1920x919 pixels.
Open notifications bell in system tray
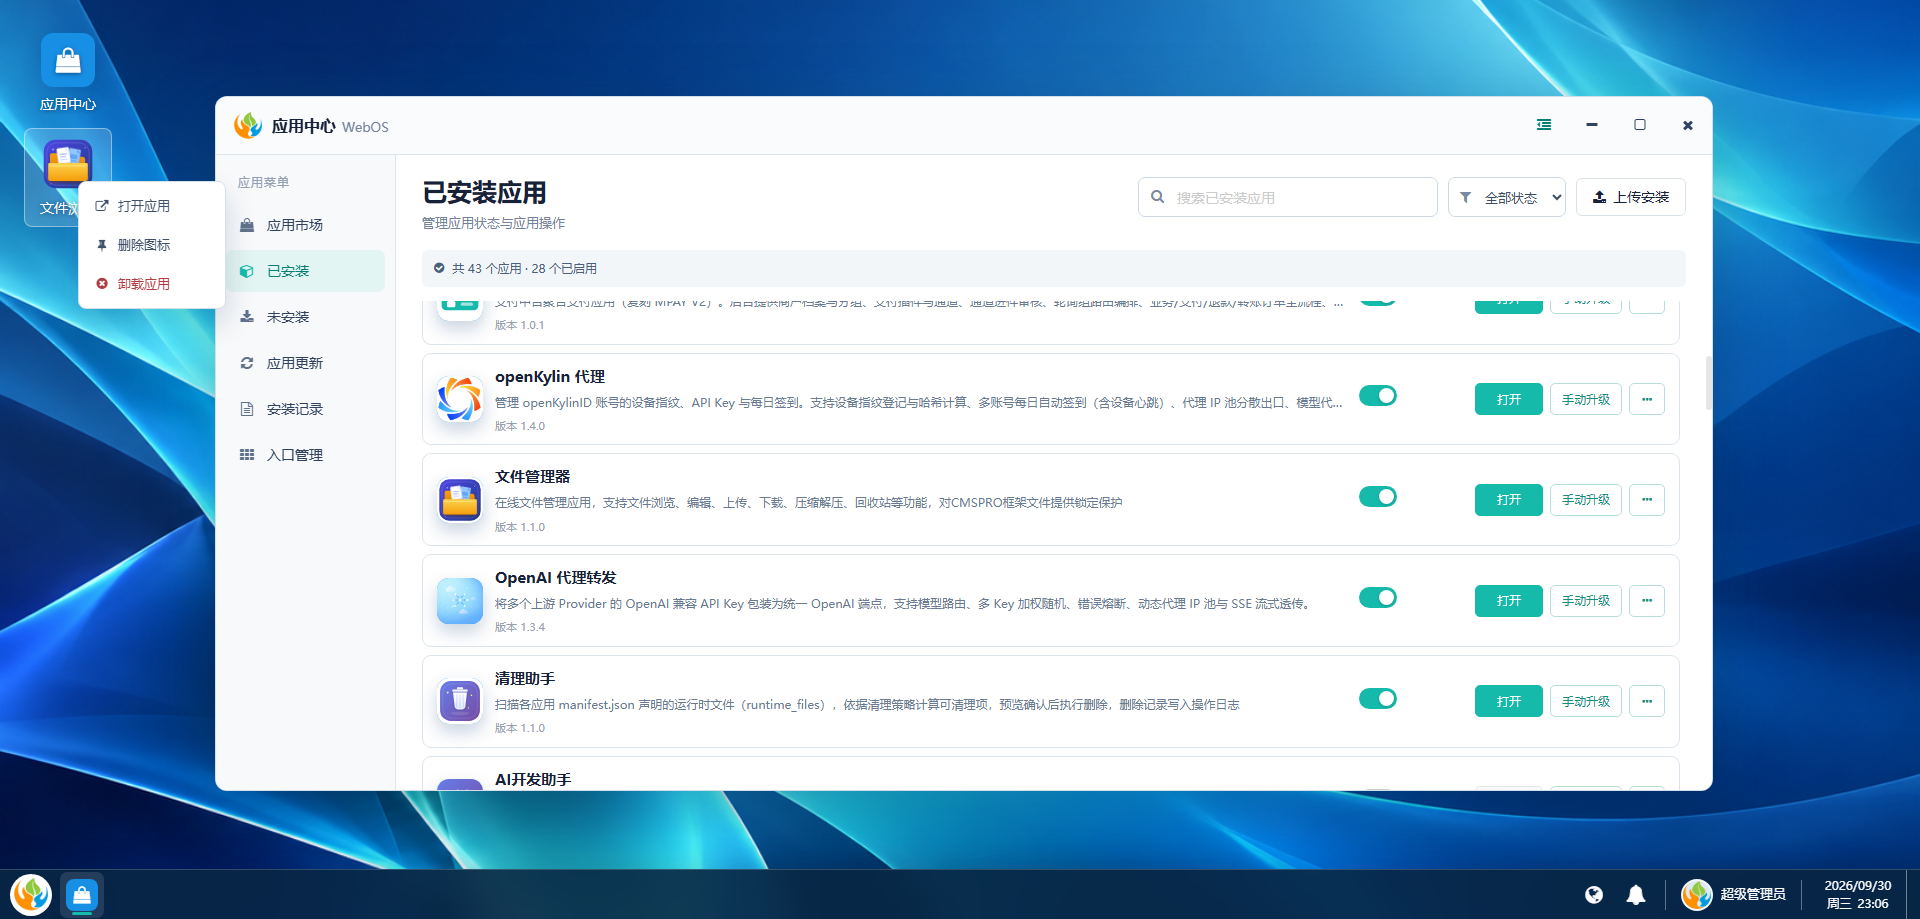point(1636,895)
